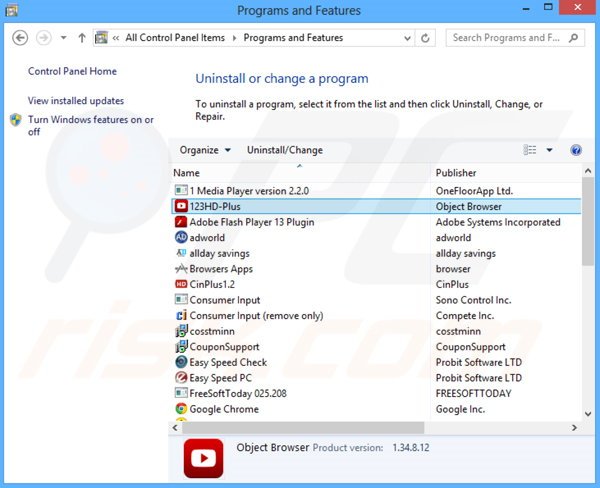Viewport: 600px width, 488px height.
Task: Select the cosstminn program name
Action: (212, 331)
